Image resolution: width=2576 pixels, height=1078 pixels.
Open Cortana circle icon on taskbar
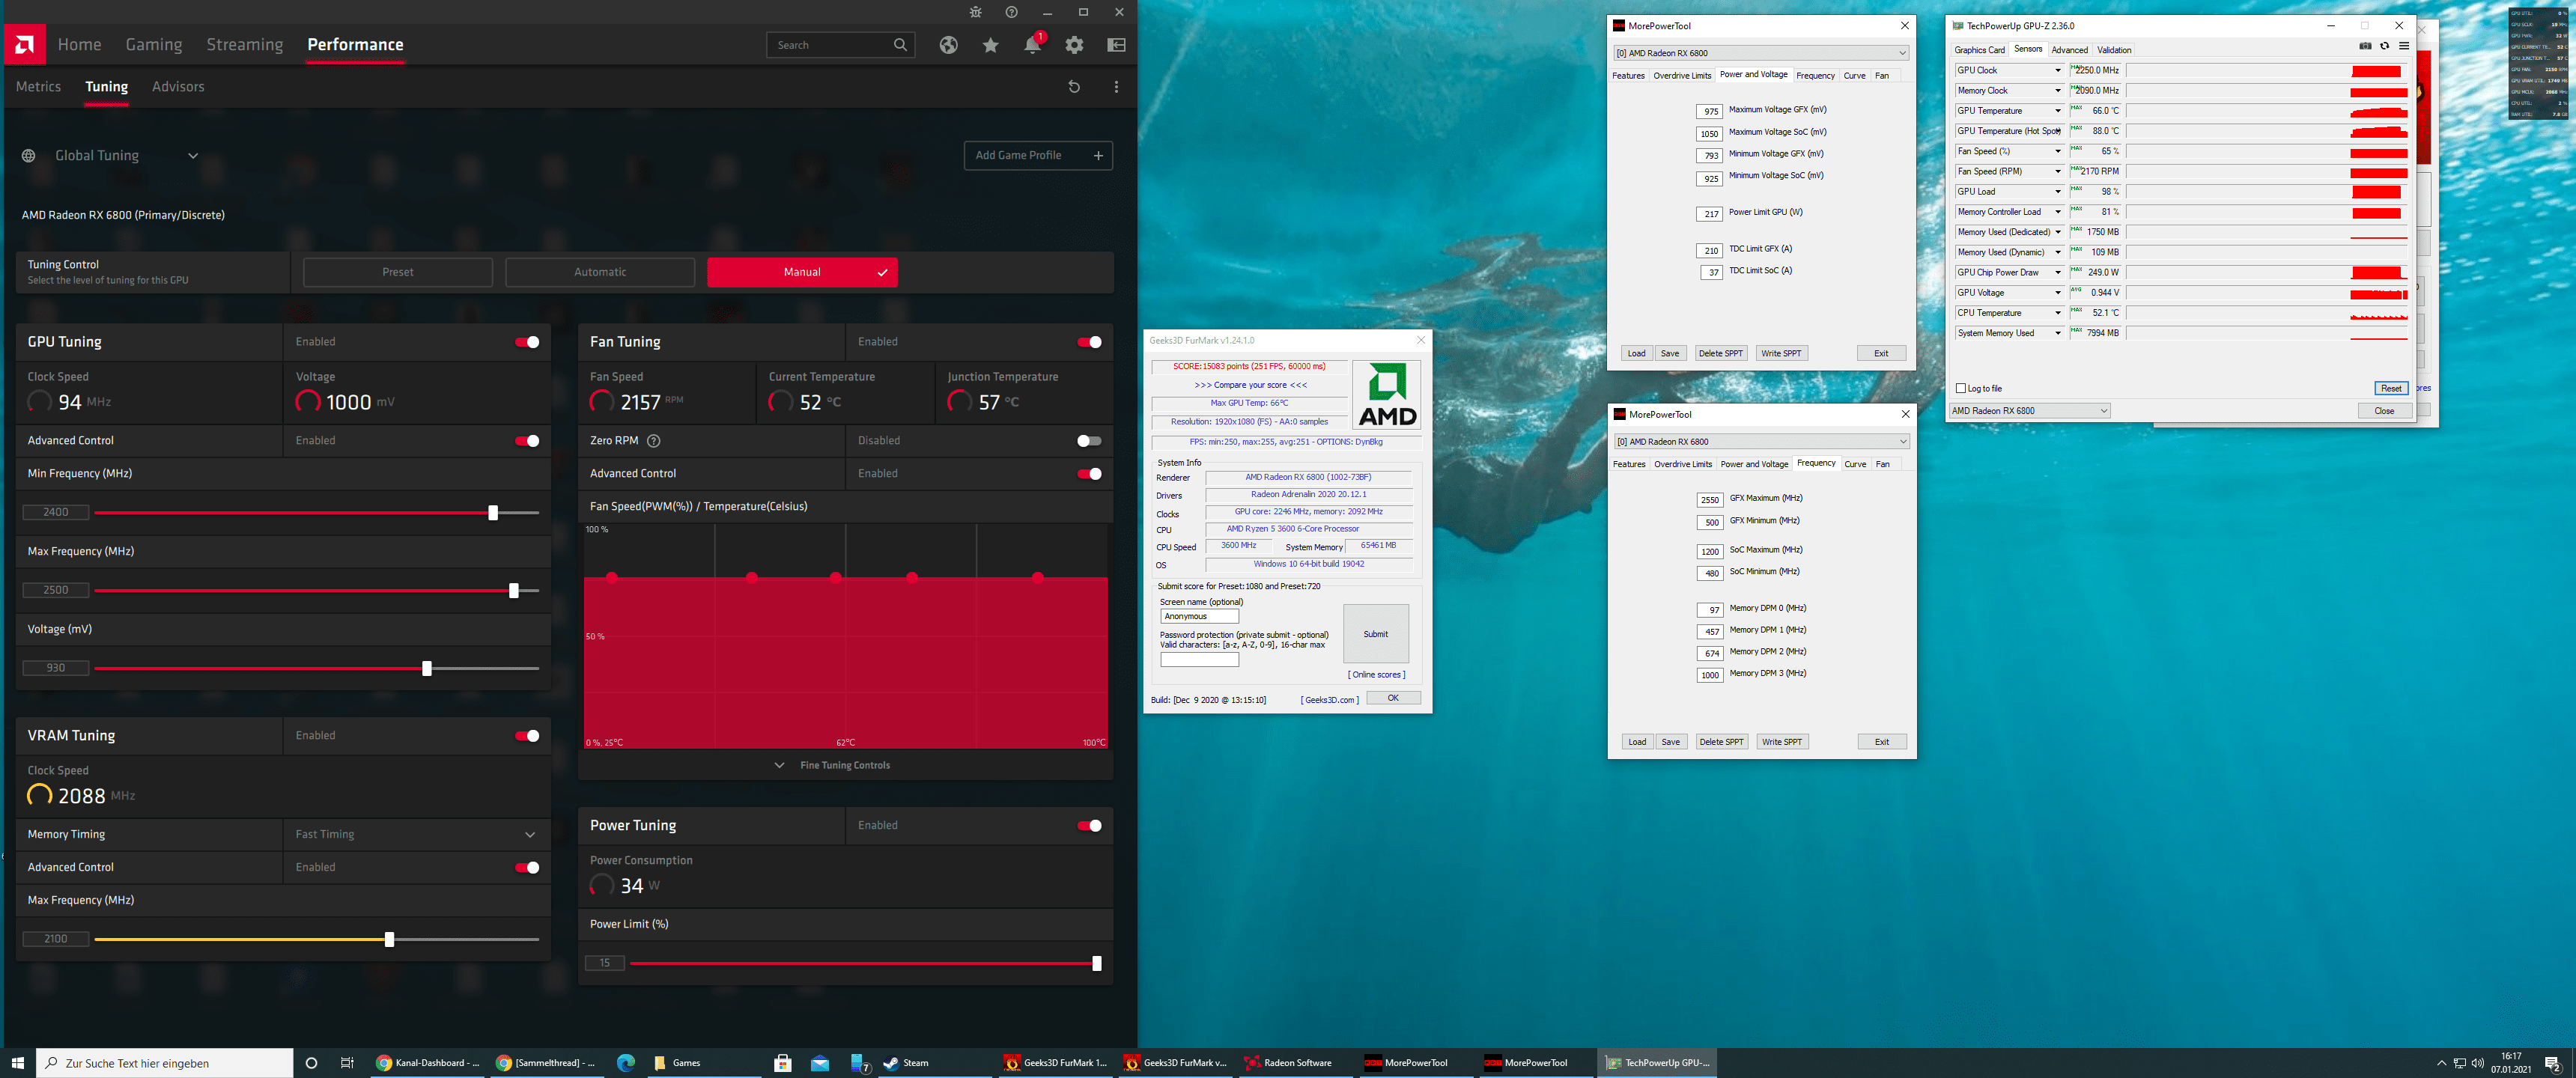click(311, 1063)
